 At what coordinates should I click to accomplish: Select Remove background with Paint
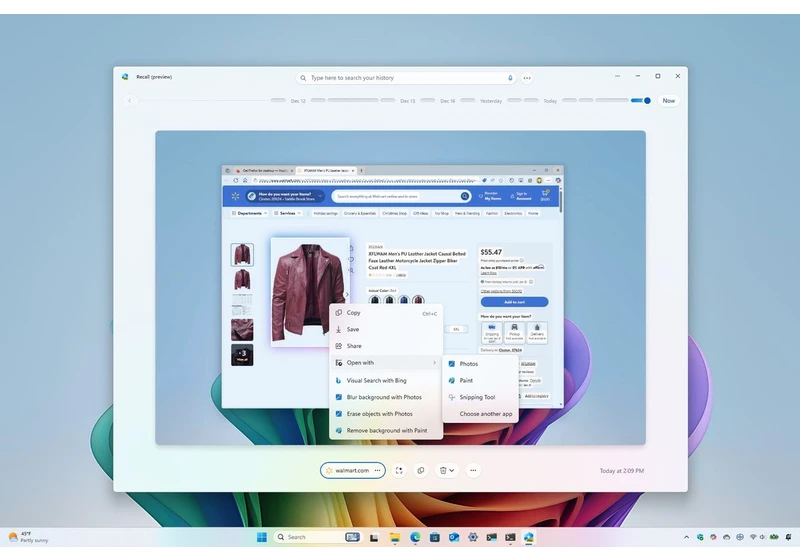click(386, 430)
